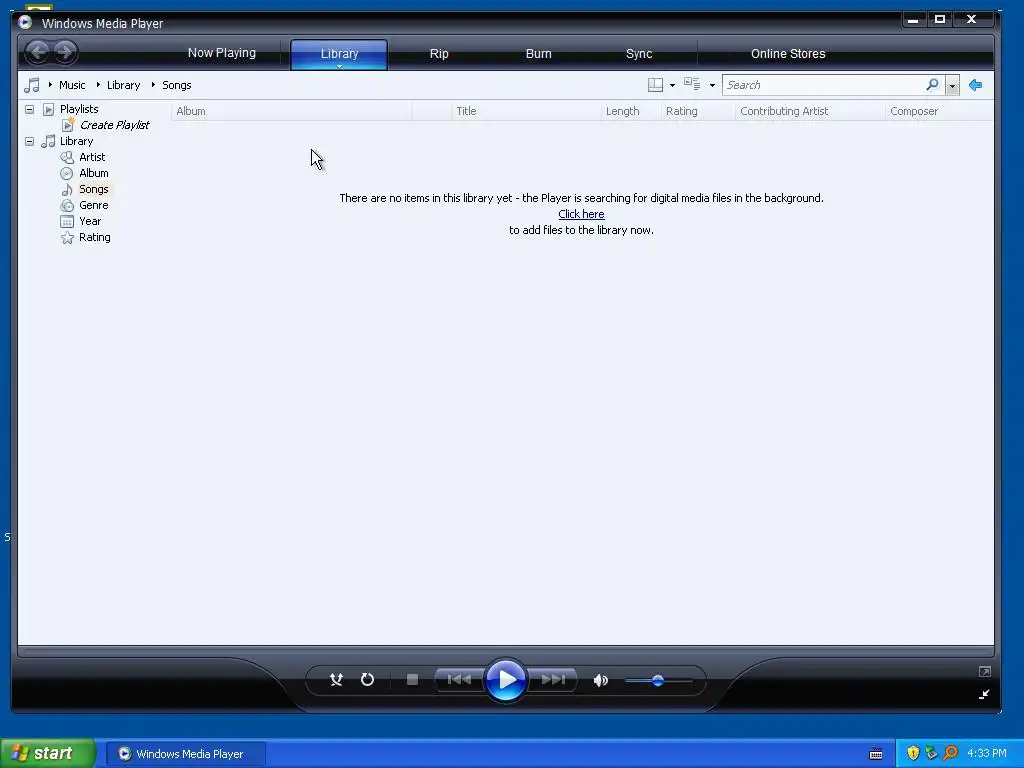Start playback with the Play button
Screen dimensions: 1024x768
(506, 680)
